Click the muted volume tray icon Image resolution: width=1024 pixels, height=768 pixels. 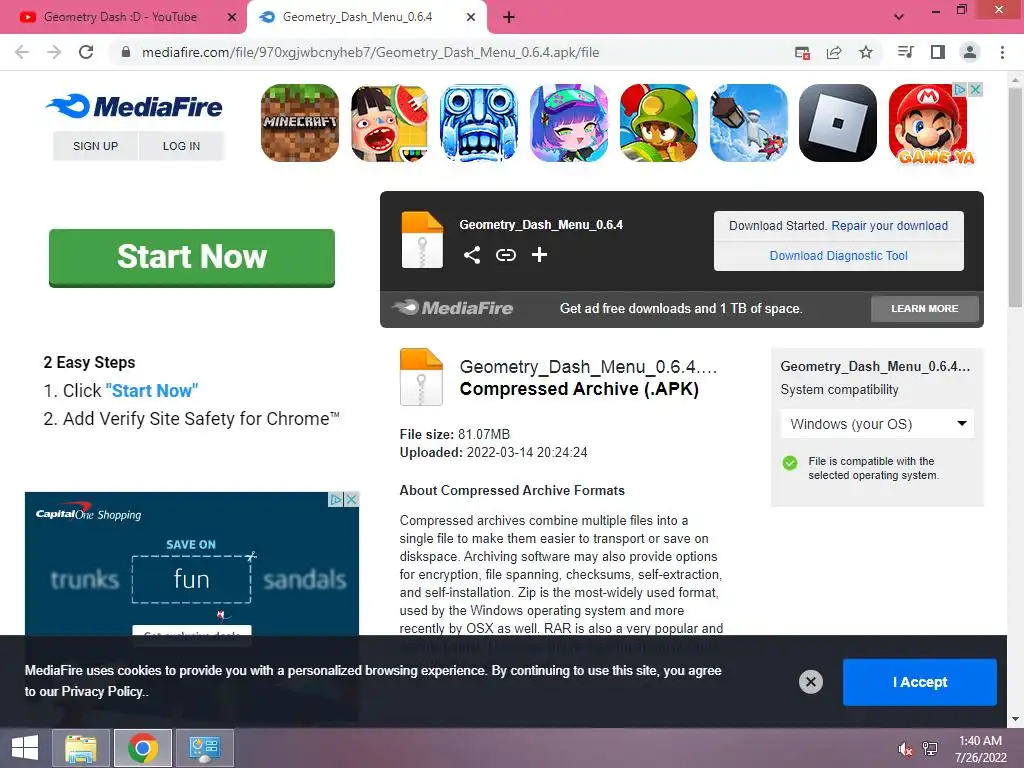point(905,749)
